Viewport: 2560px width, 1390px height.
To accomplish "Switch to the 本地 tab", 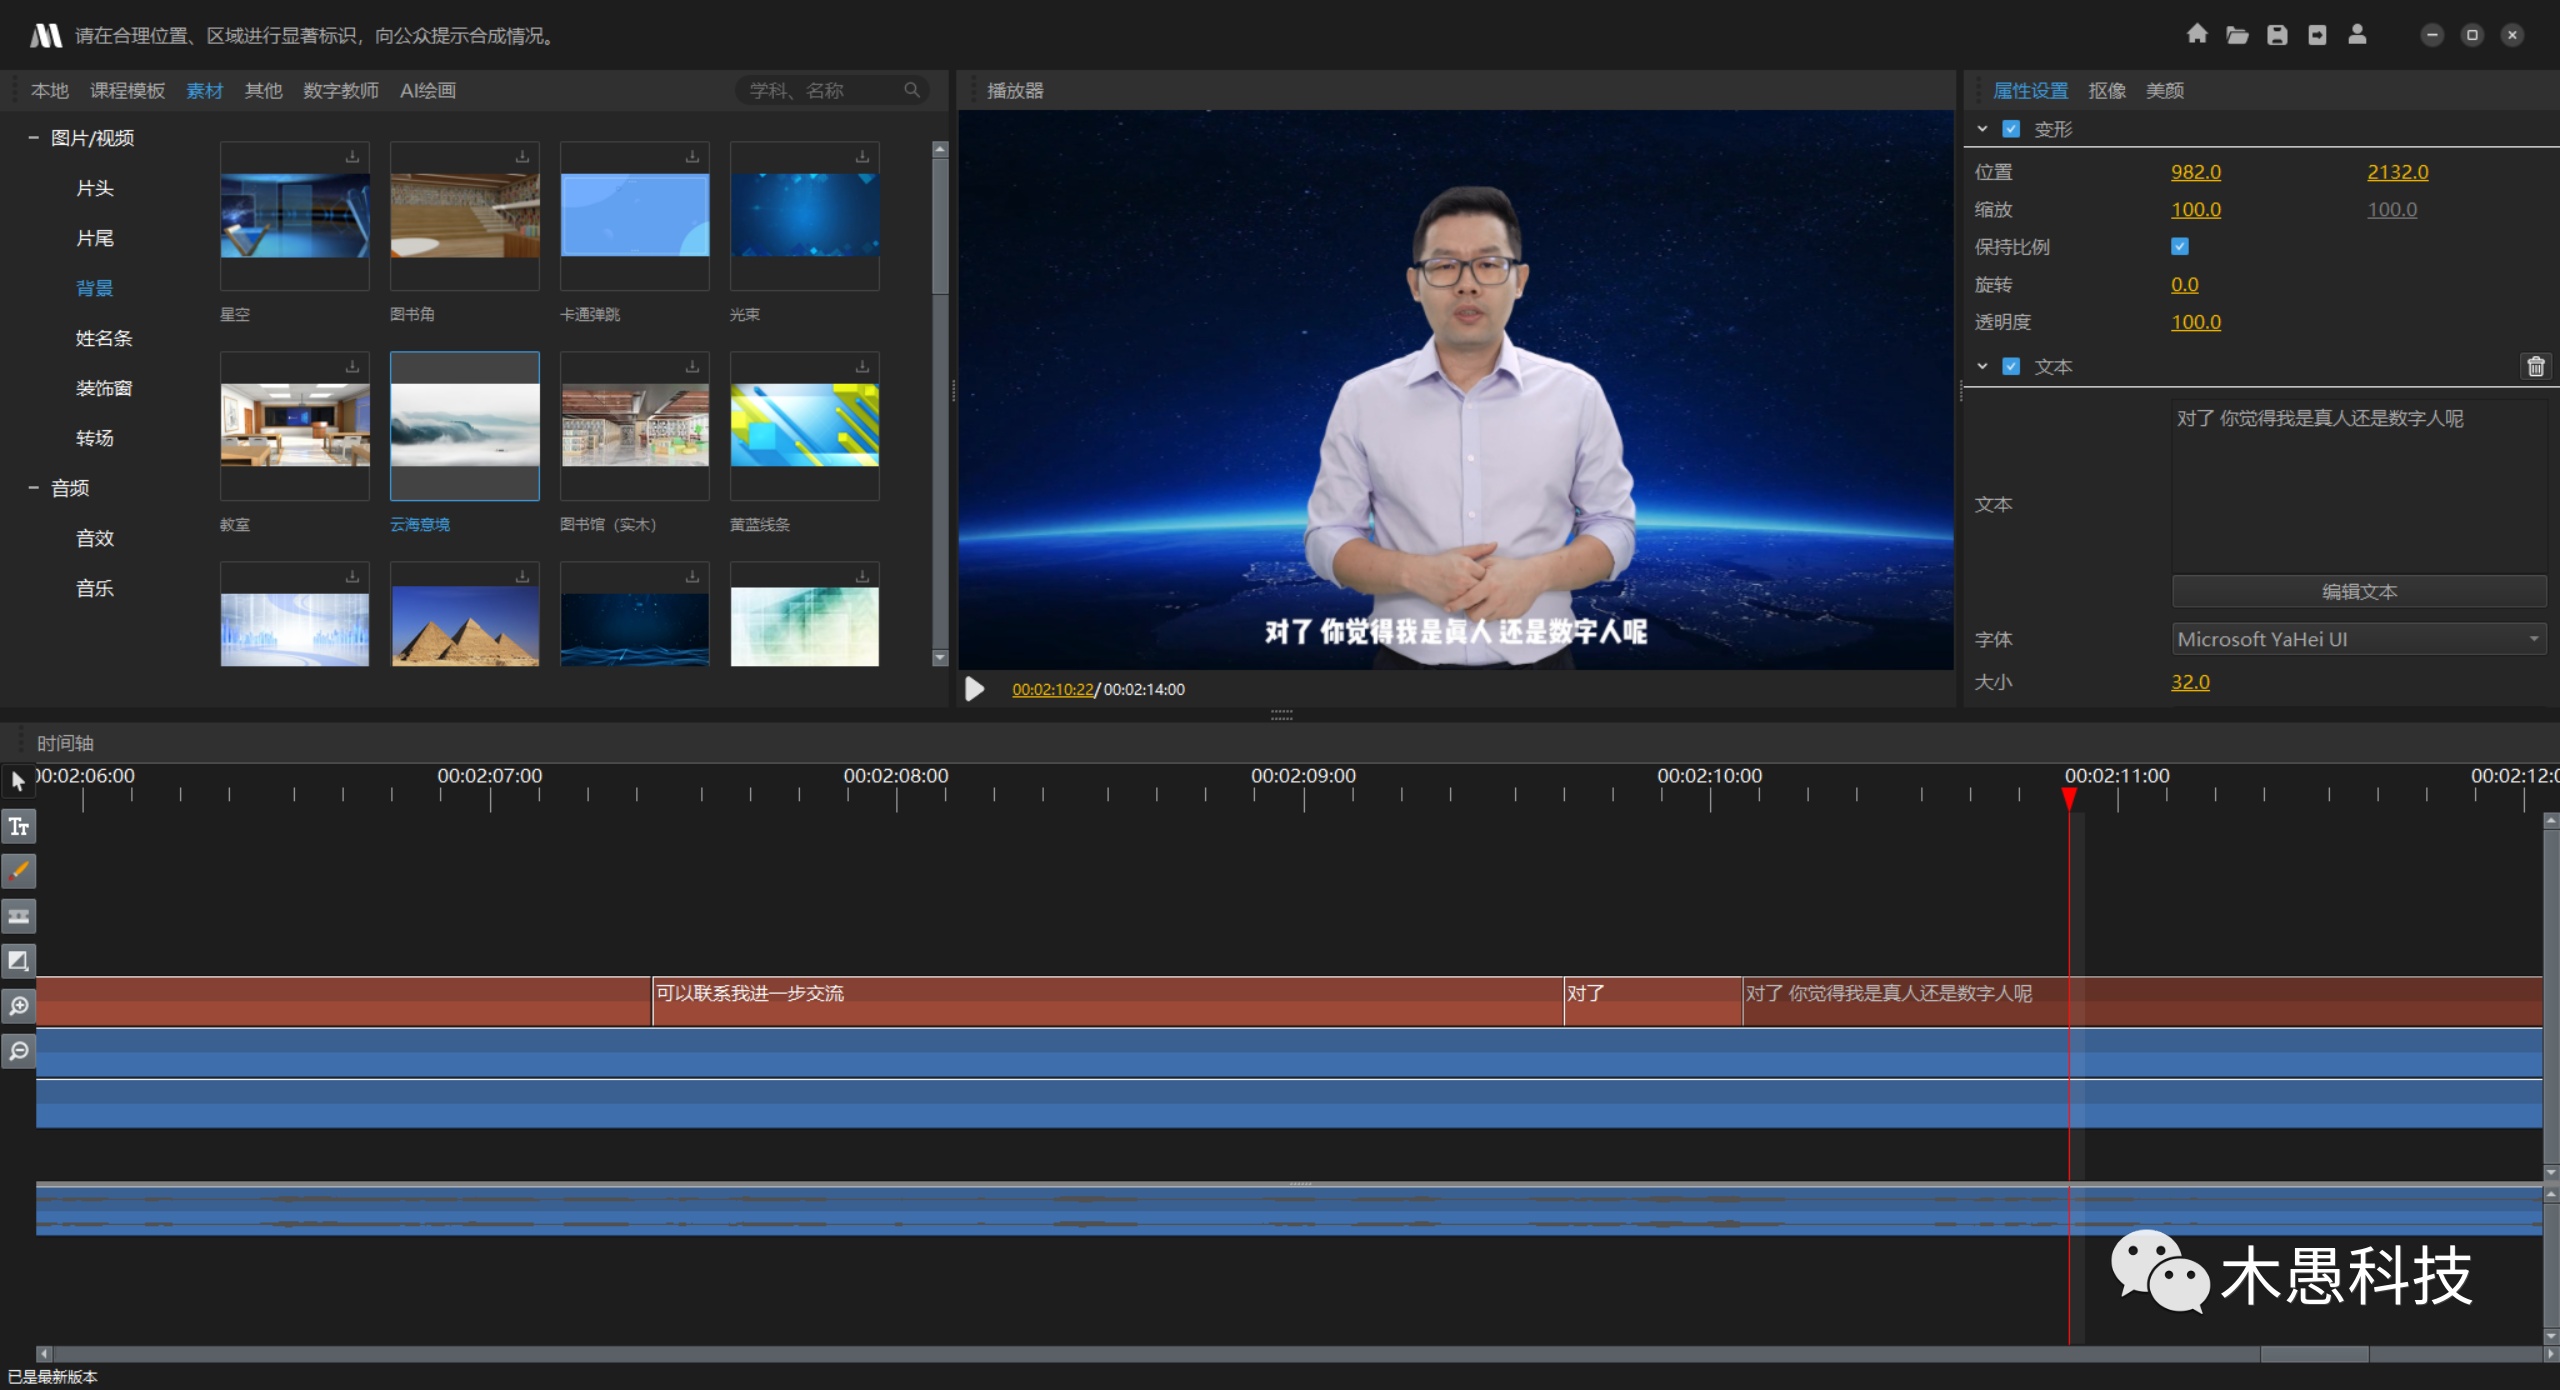I will [49, 91].
